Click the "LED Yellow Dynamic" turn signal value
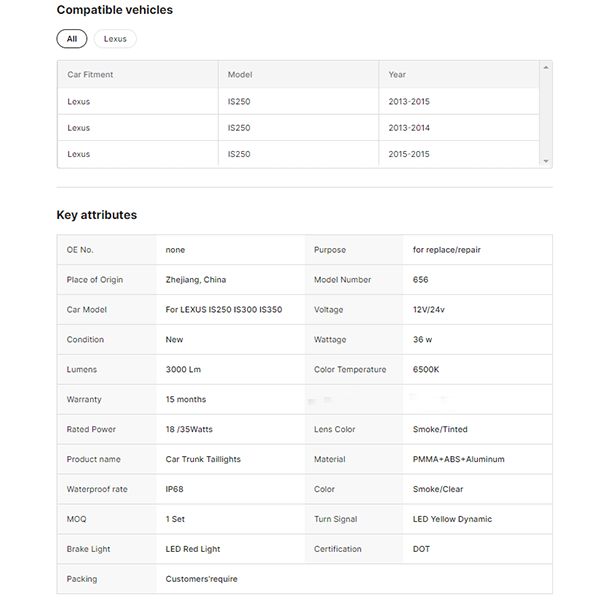This screenshot has width=600, height=600. coord(452,519)
